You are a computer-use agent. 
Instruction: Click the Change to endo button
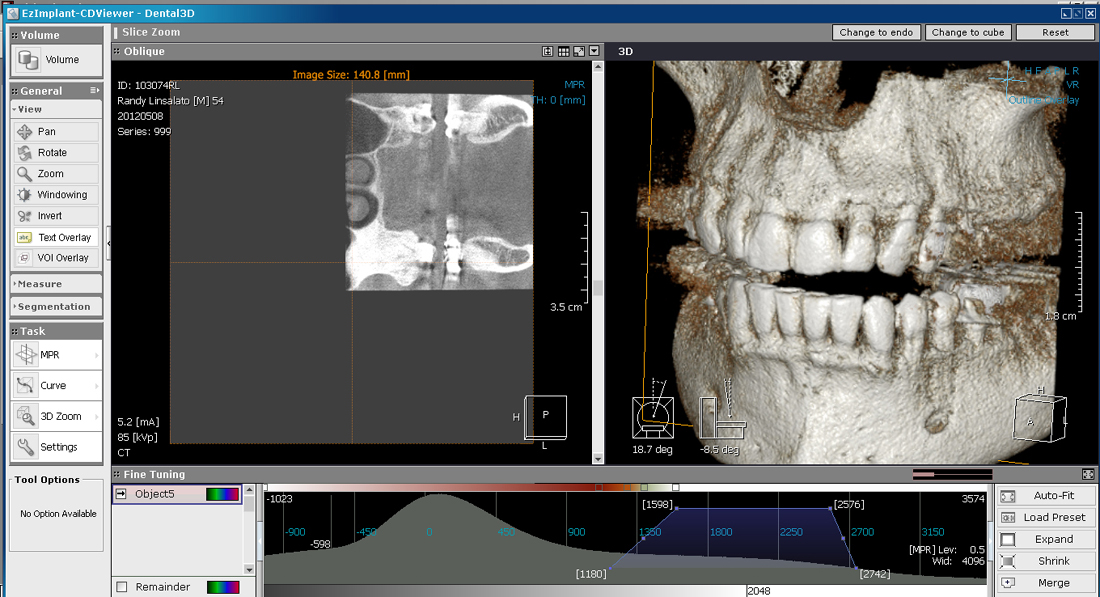pos(876,32)
